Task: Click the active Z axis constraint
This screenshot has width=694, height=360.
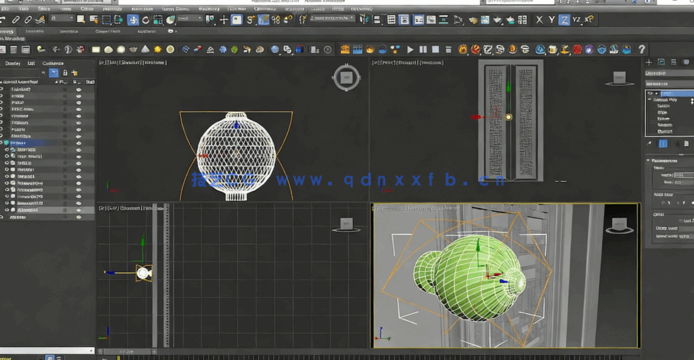Action: coord(564,19)
